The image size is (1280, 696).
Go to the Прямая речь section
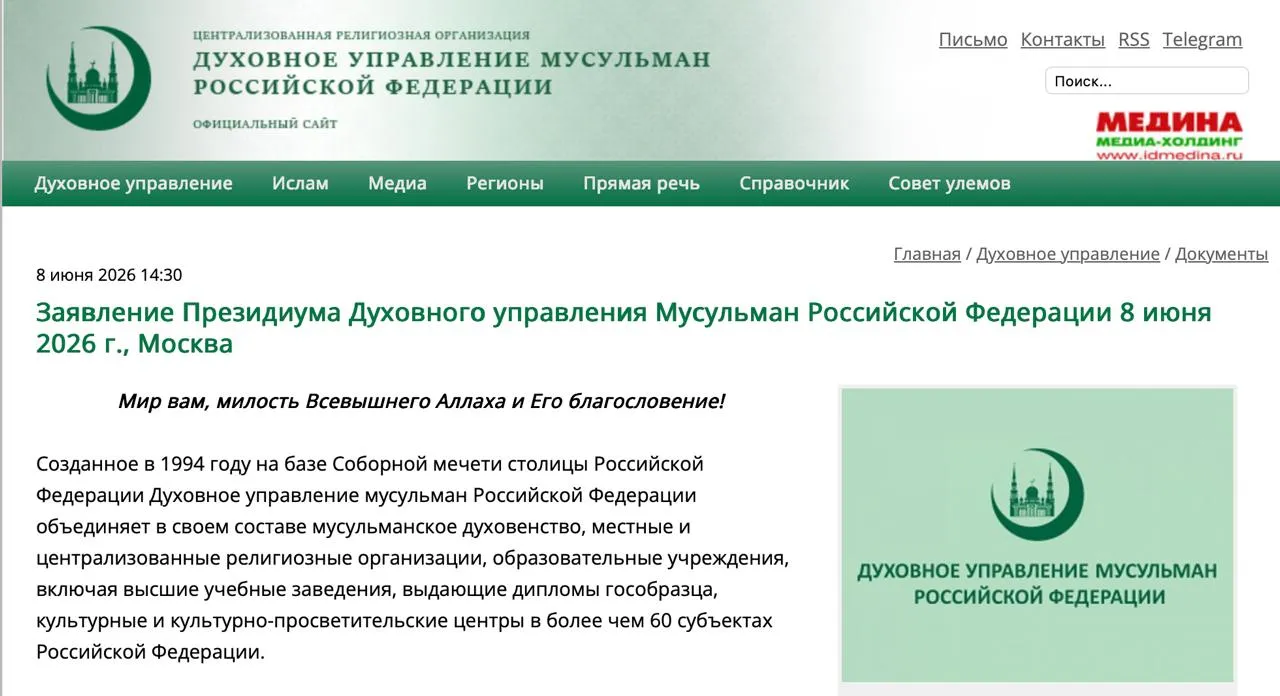pos(641,183)
